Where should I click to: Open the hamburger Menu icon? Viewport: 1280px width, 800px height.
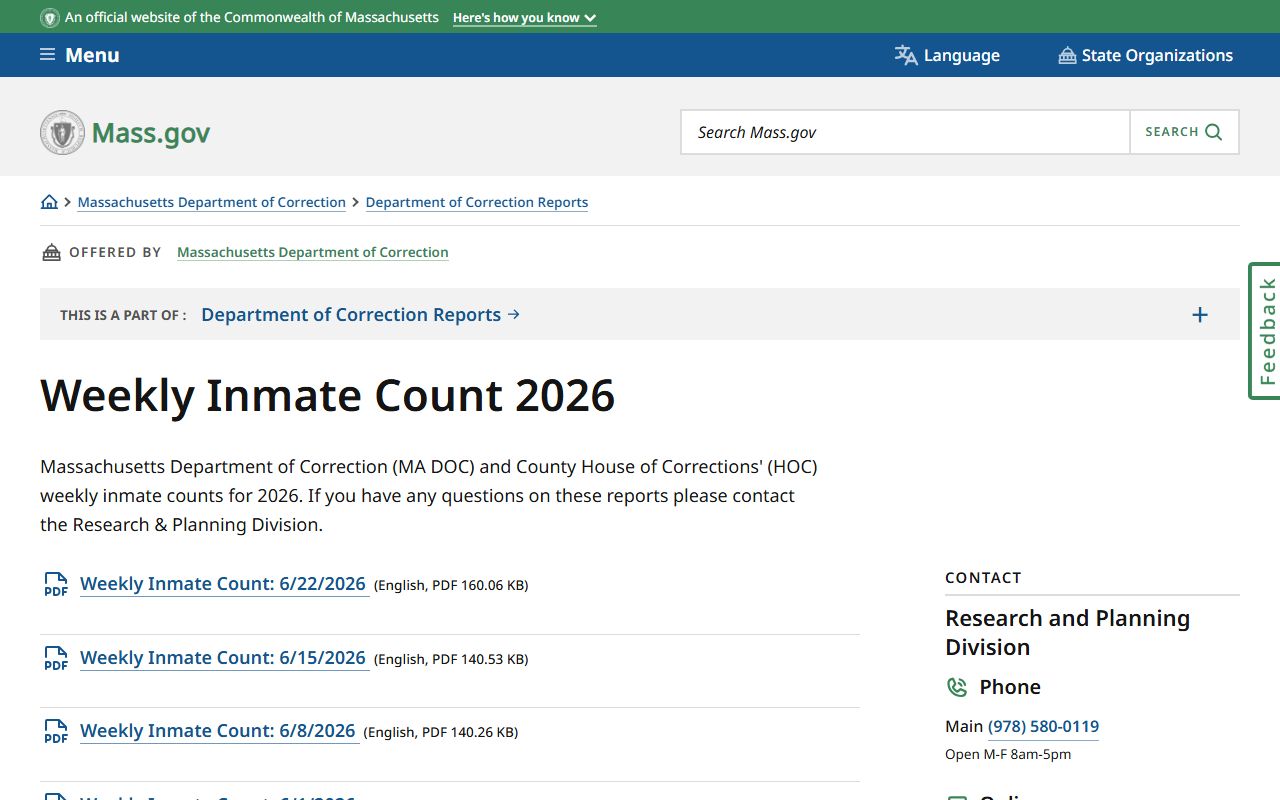coord(47,55)
